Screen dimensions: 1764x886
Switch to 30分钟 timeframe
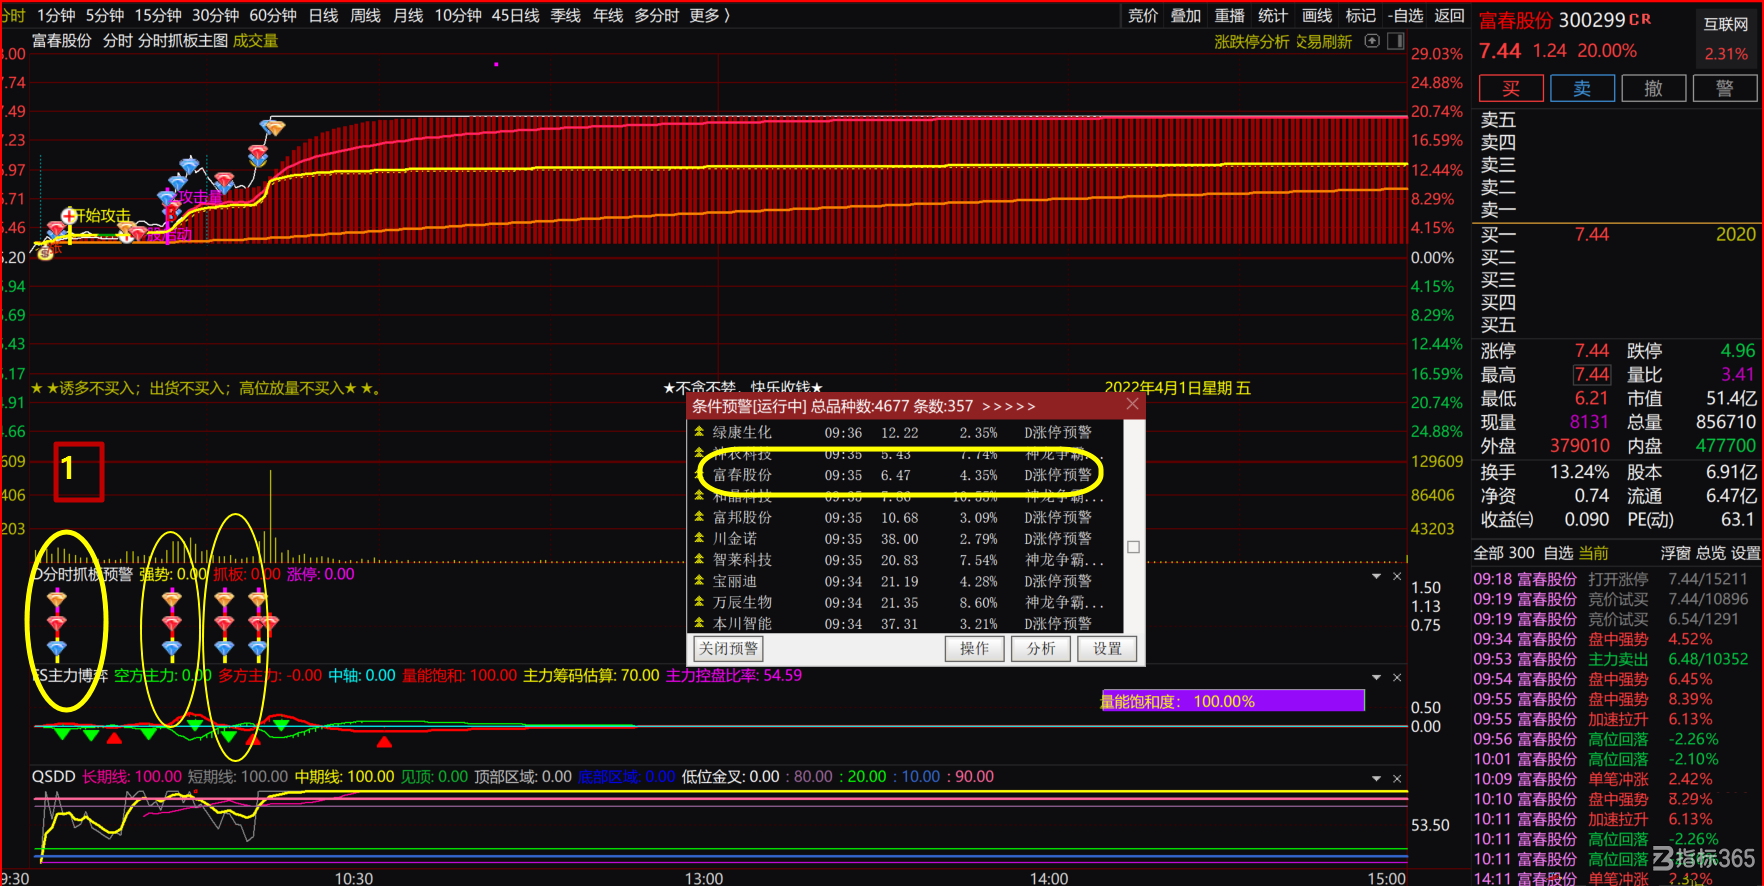tap(215, 15)
